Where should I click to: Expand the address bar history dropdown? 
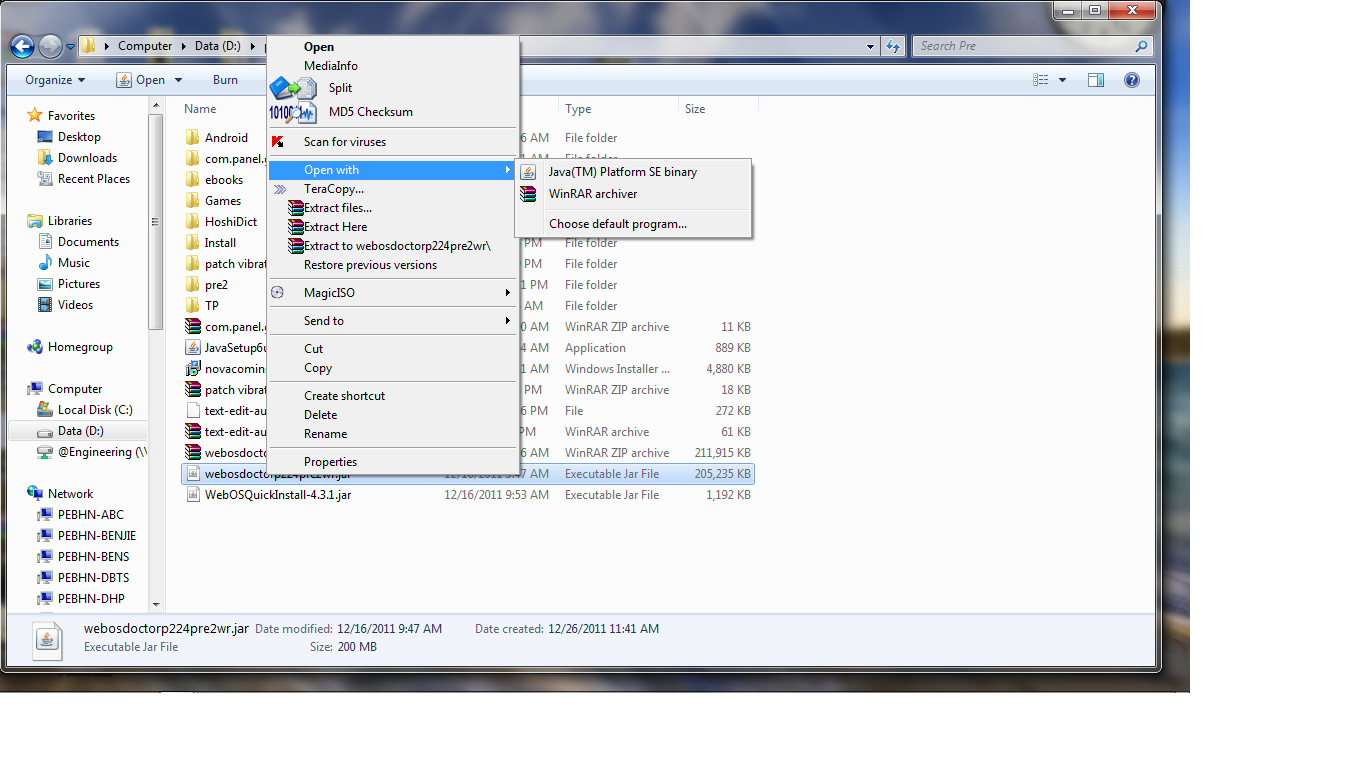[x=871, y=46]
